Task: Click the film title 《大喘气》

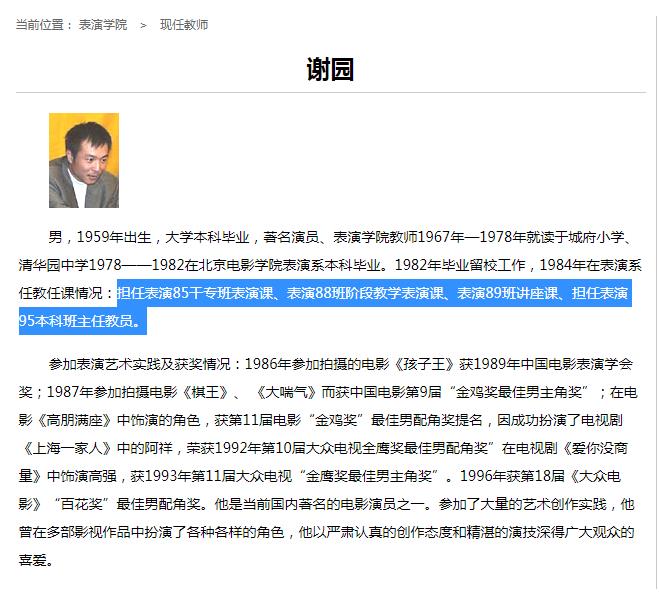Action: (286, 392)
